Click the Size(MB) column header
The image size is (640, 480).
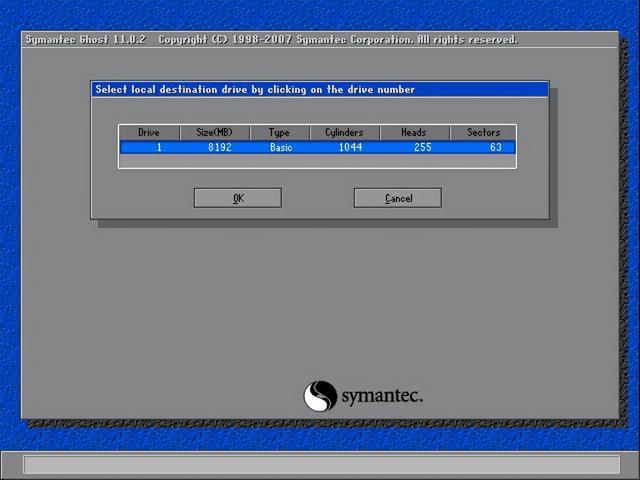coord(215,133)
